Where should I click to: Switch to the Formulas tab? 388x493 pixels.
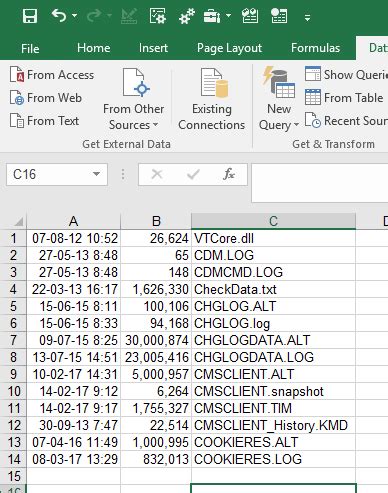tap(315, 48)
